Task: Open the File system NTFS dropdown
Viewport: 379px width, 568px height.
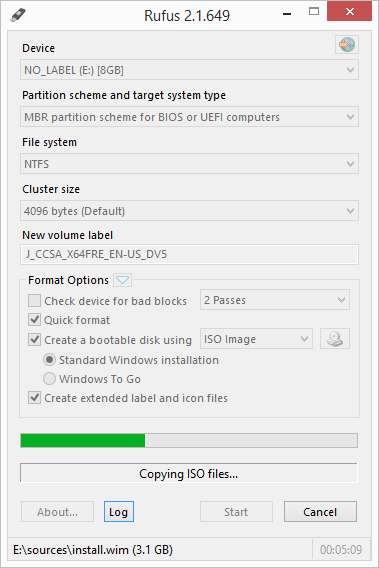Action: click(x=189, y=164)
